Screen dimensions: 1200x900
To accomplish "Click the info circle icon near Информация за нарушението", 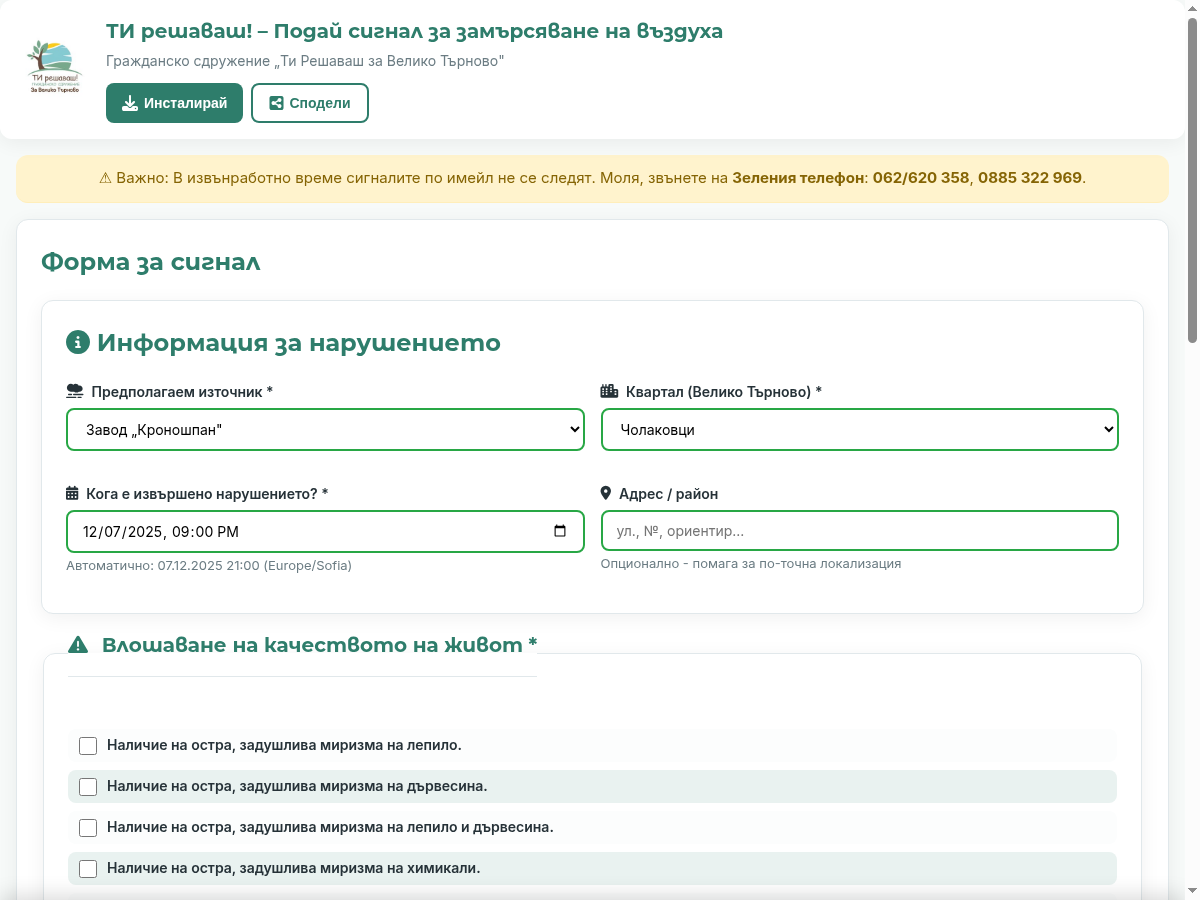I will point(78,342).
